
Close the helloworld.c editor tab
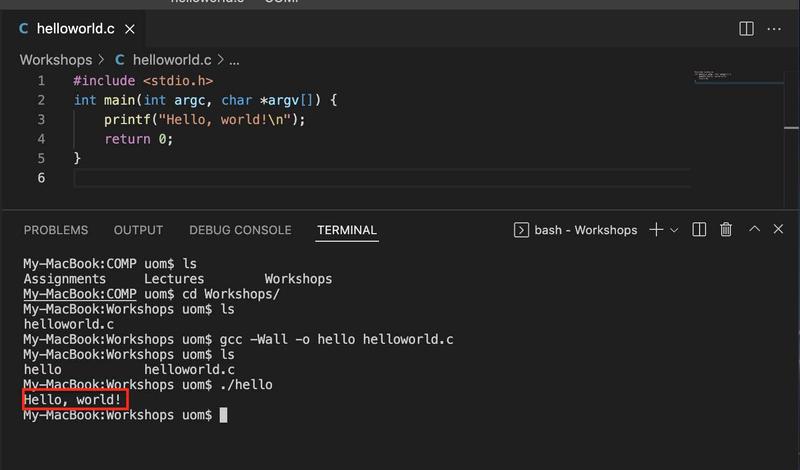coord(130,29)
